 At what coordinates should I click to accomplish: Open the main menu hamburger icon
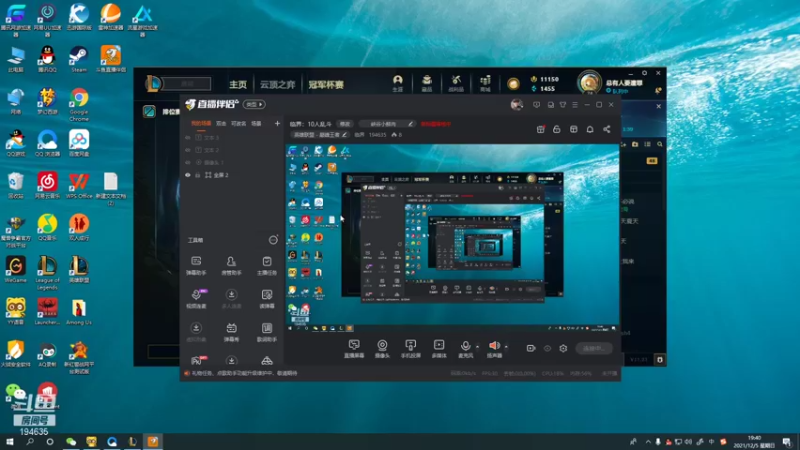coord(575,105)
